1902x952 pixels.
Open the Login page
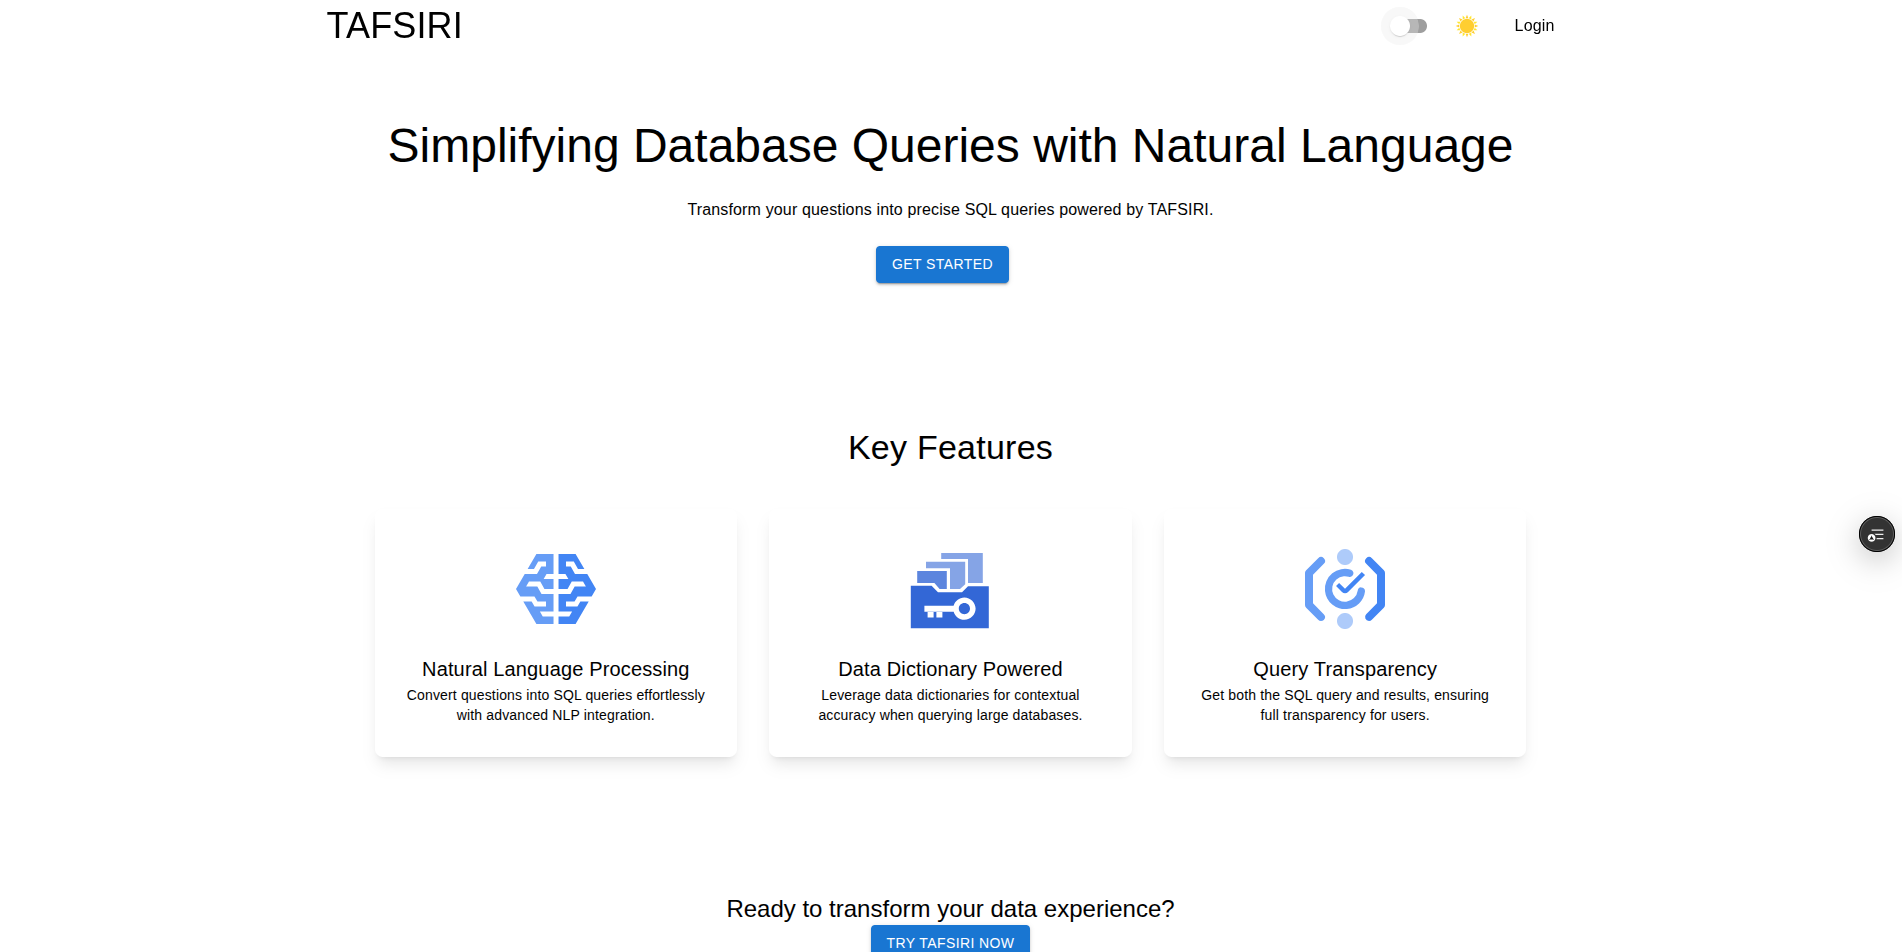[1533, 26]
